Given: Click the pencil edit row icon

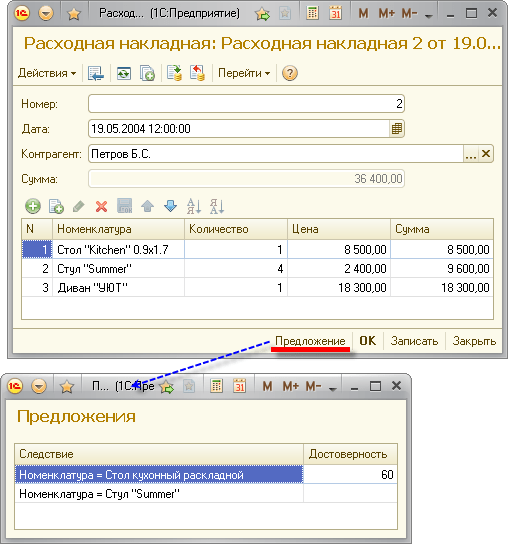Looking at the screenshot, I should tap(78, 206).
